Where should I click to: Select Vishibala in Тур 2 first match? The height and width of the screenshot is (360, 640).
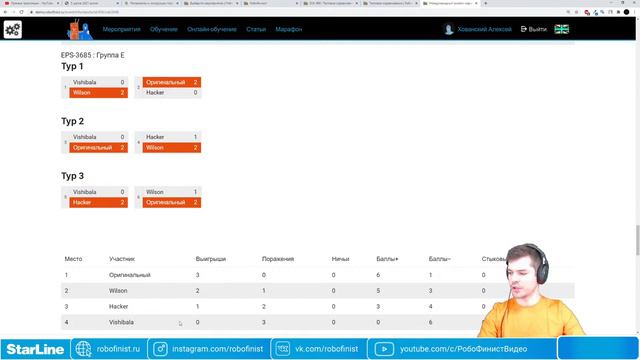click(98, 137)
